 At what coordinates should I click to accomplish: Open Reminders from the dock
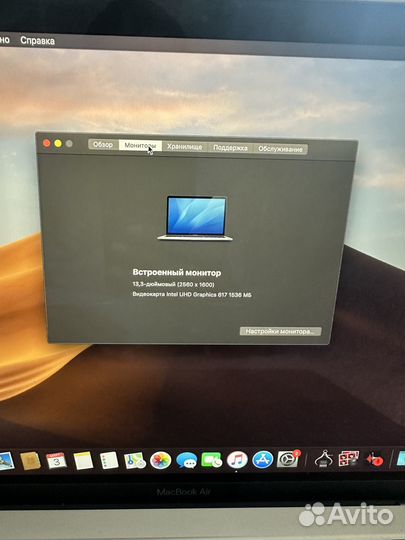tap(109, 461)
